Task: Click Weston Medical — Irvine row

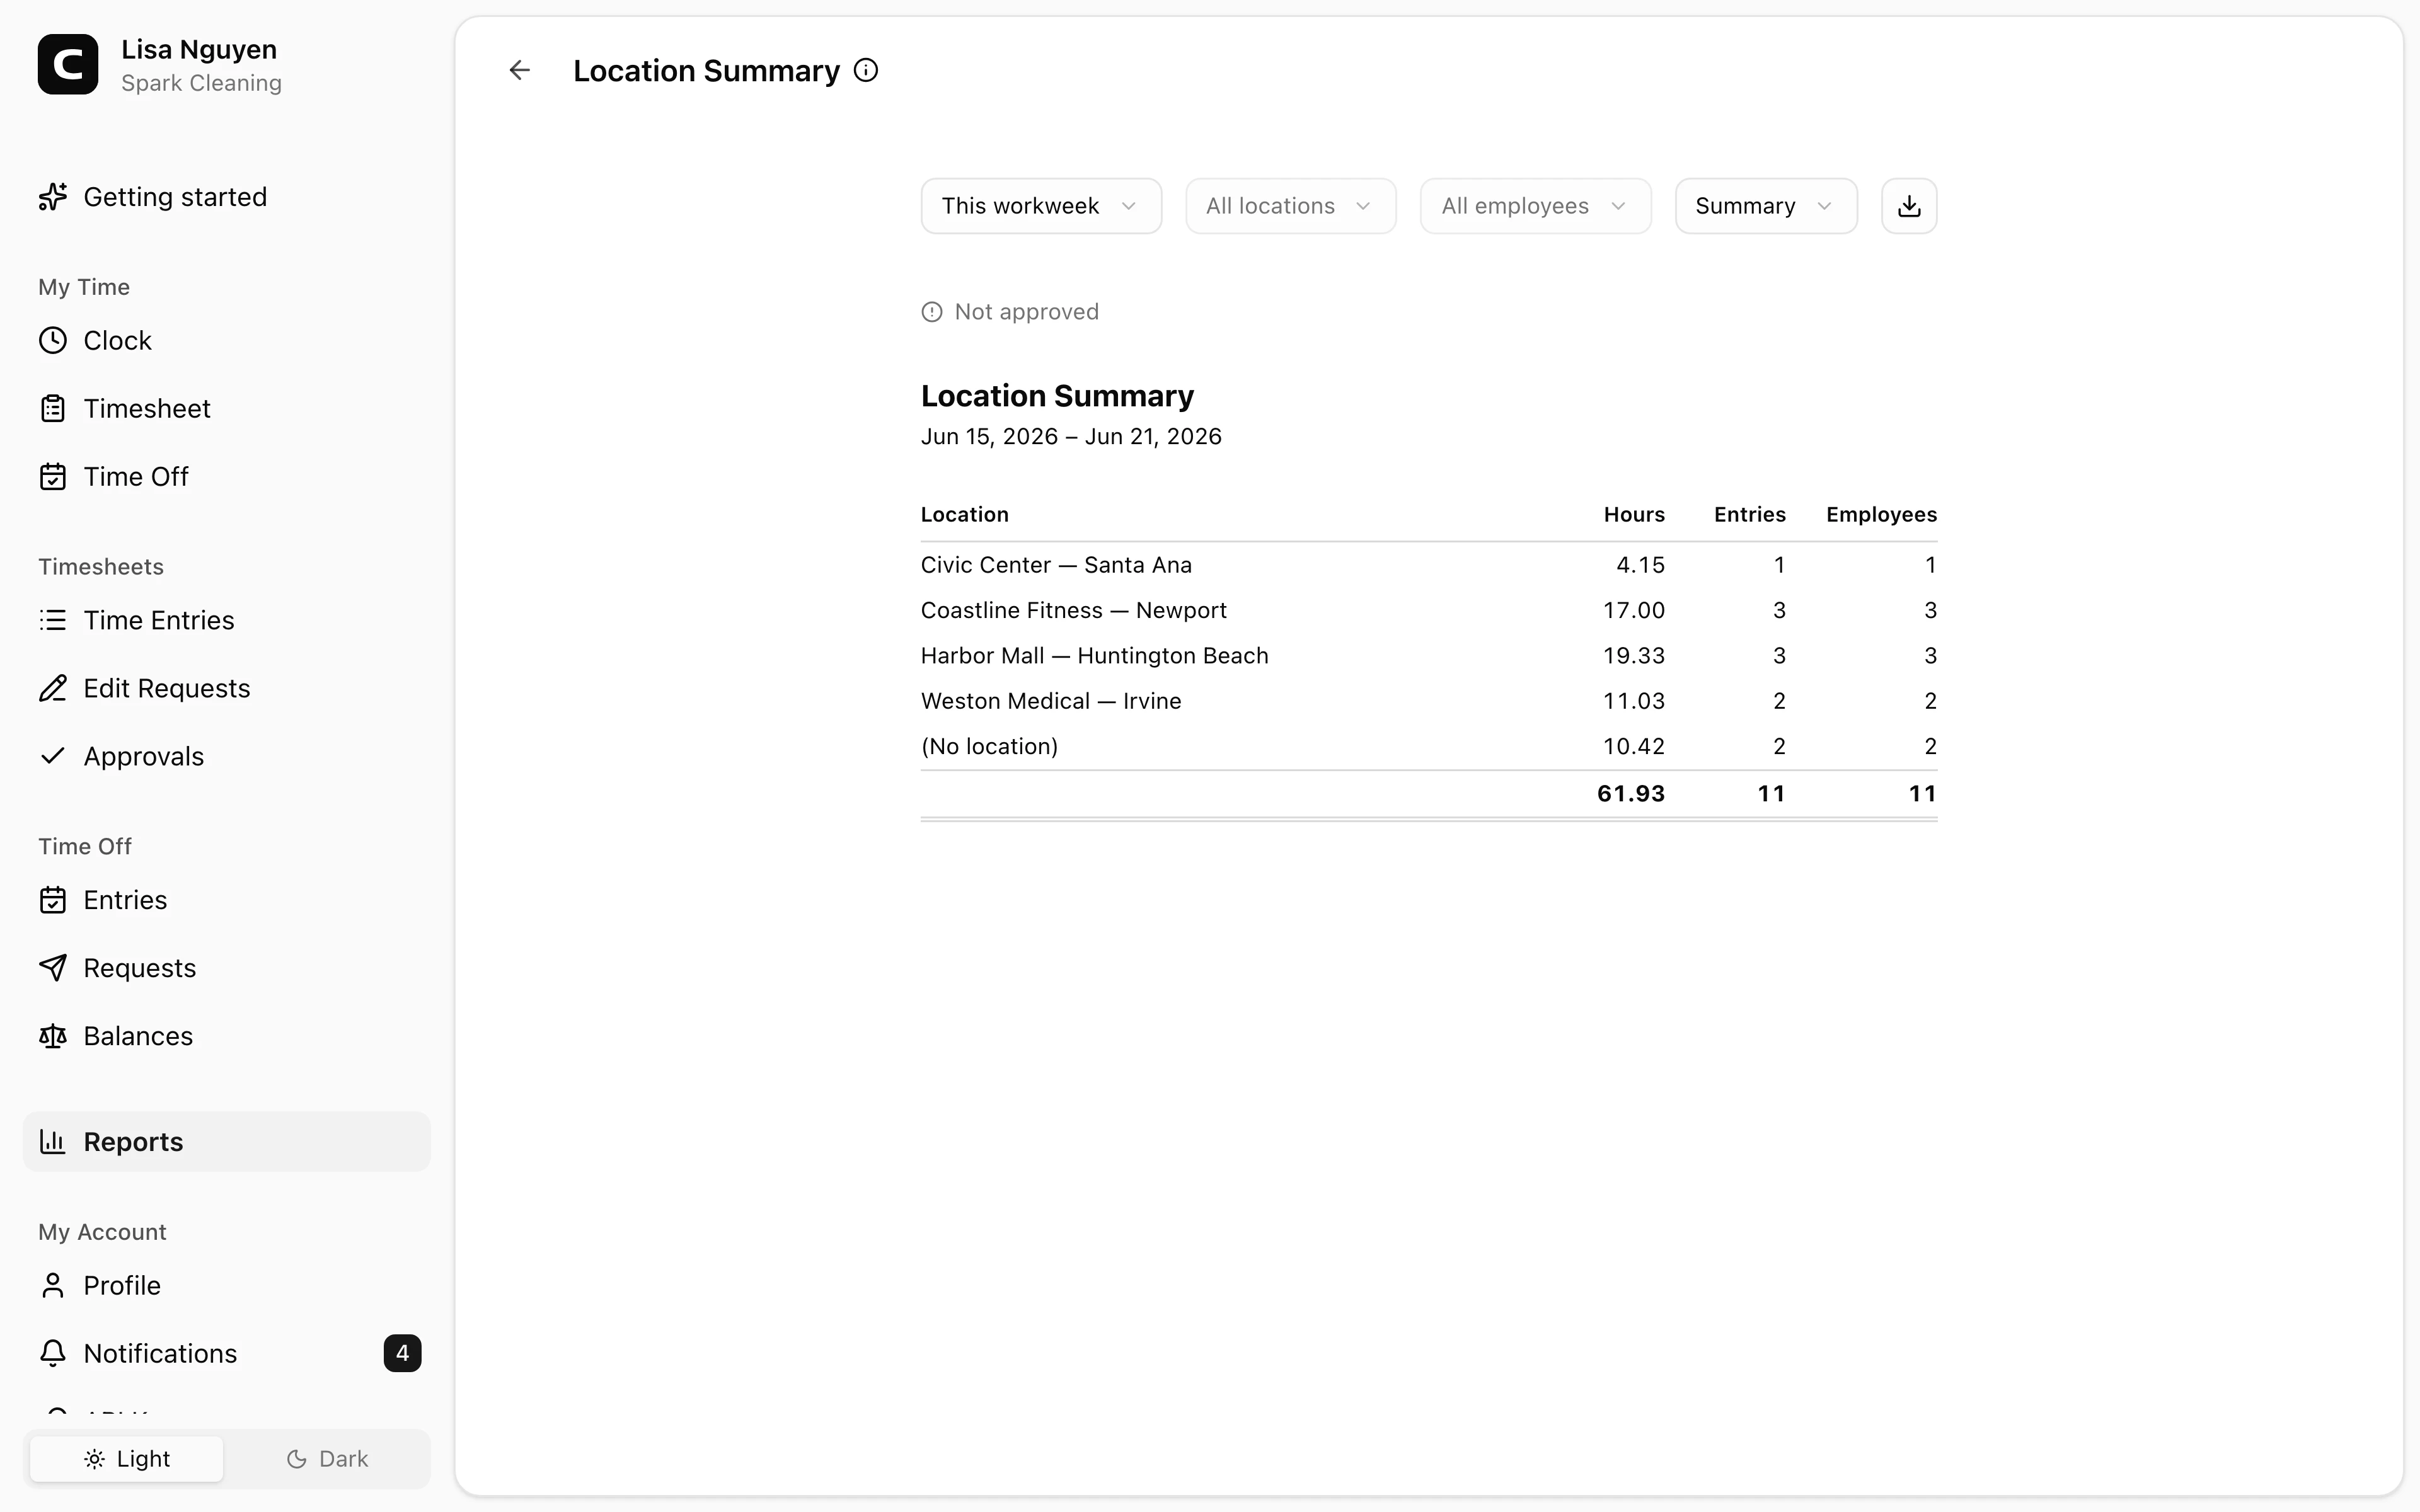Action: pos(1428,701)
